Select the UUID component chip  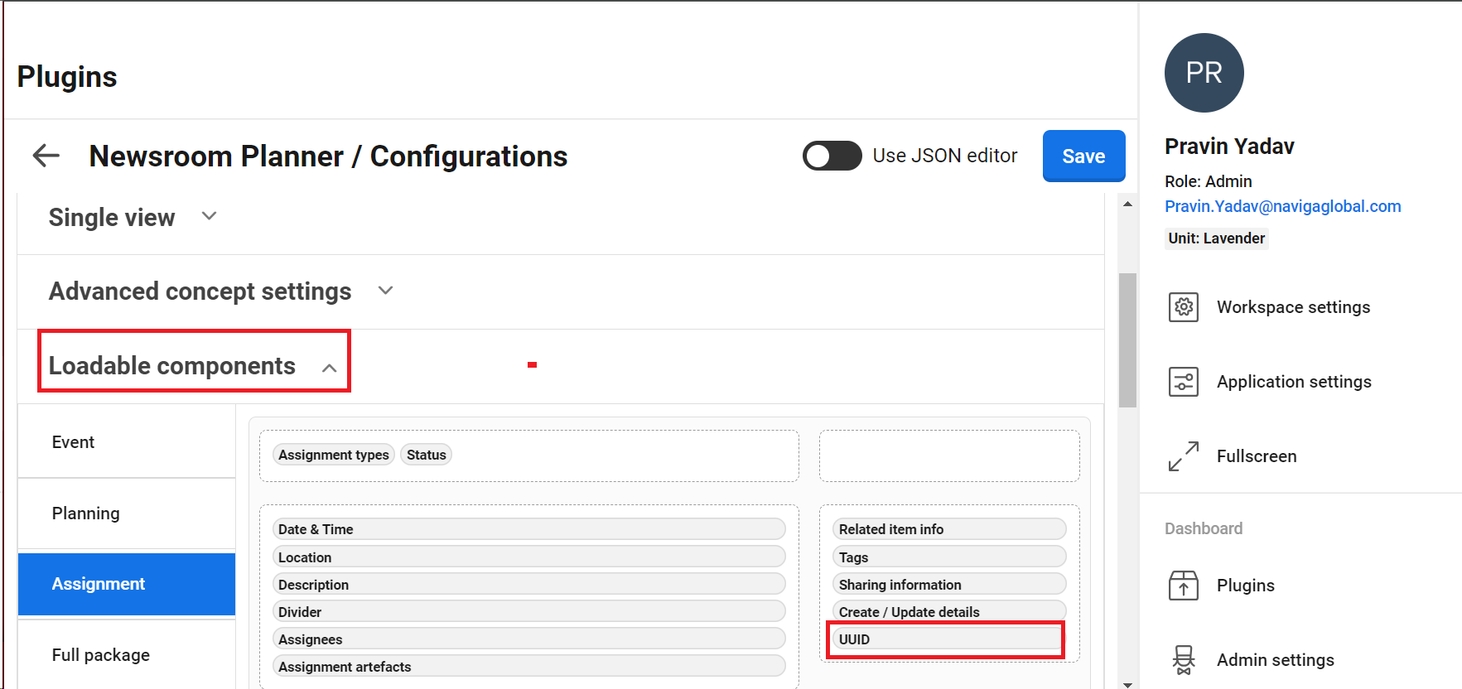click(946, 639)
